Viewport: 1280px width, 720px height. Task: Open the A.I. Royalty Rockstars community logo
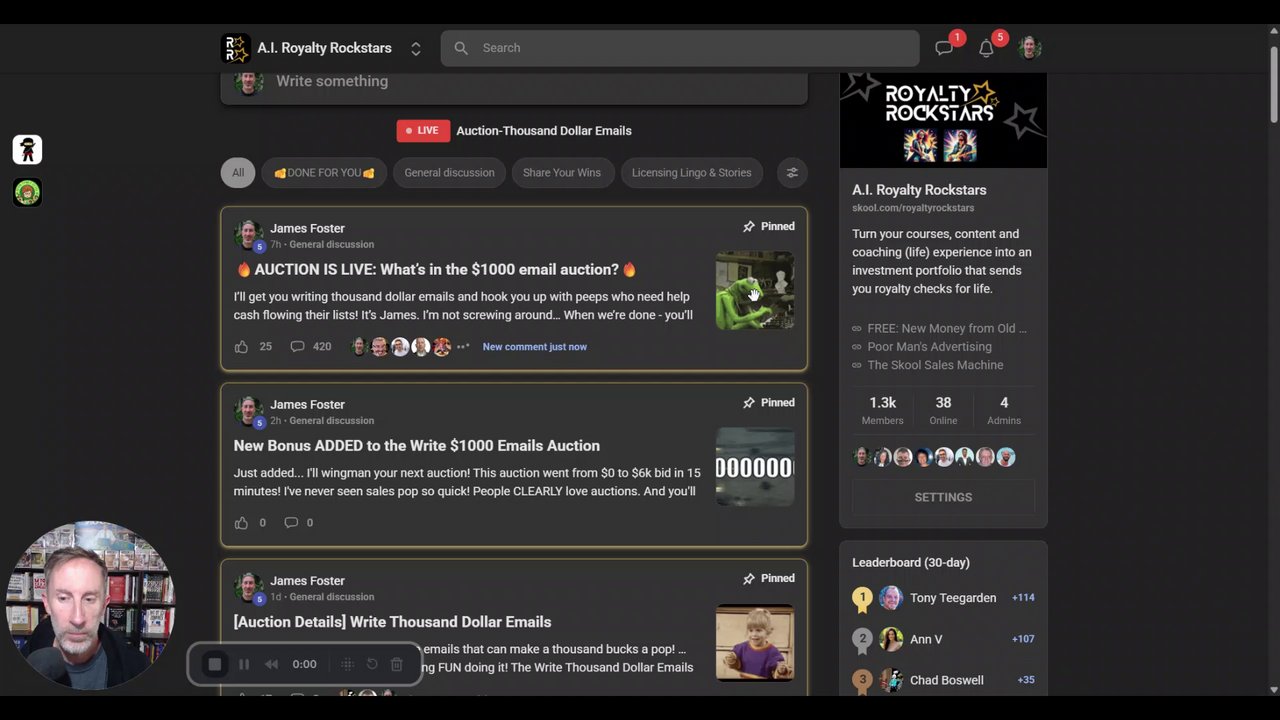pyautogui.click(x=236, y=48)
